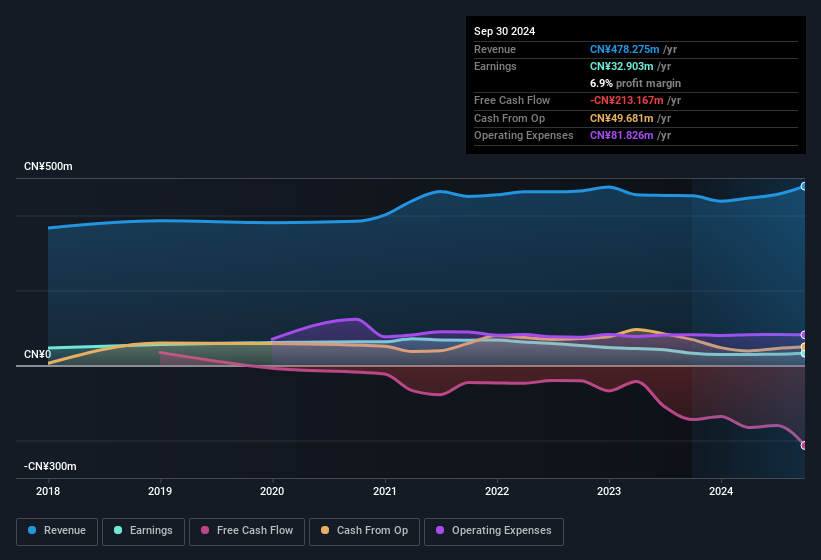Click the 2018 x-axis label
This screenshot has width=821, height=560.
coord(48,491)
